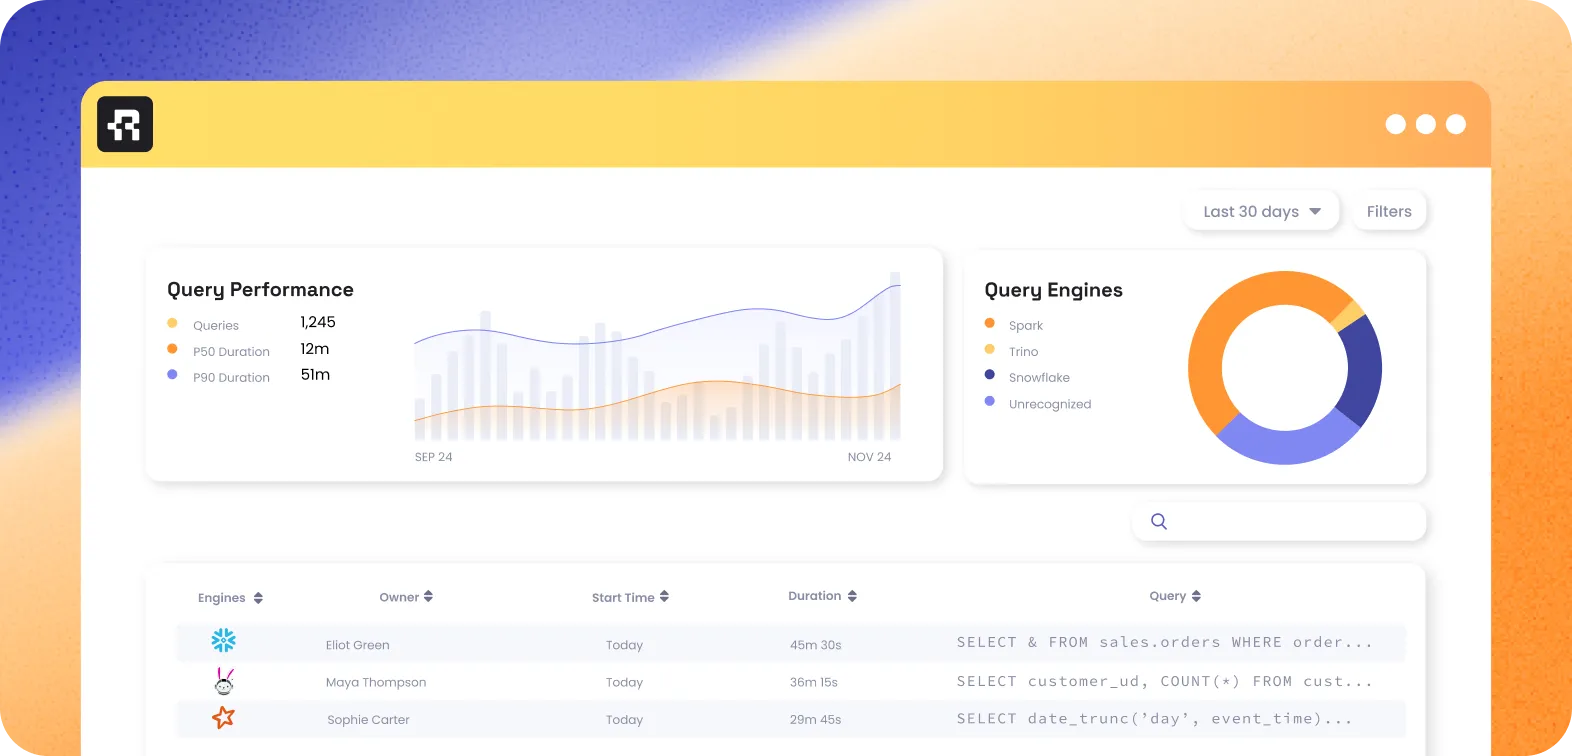Click owner name Eliot Green
Screen dimensions: 1572x756
coord(358,645)
